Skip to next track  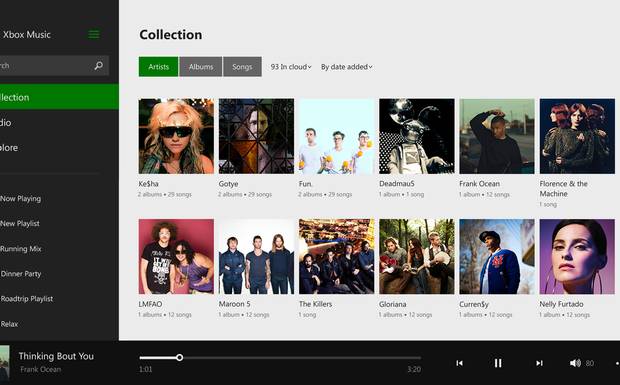539,363
